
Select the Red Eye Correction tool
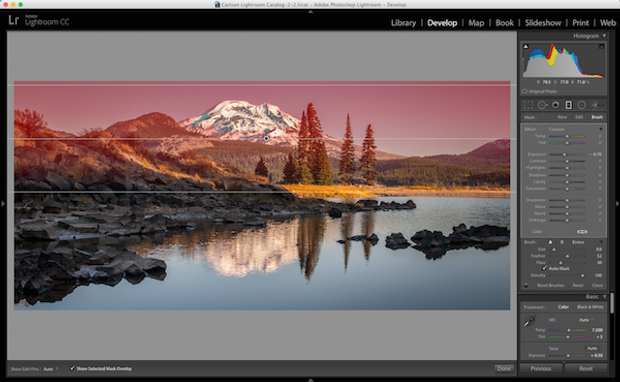[556, 105]
